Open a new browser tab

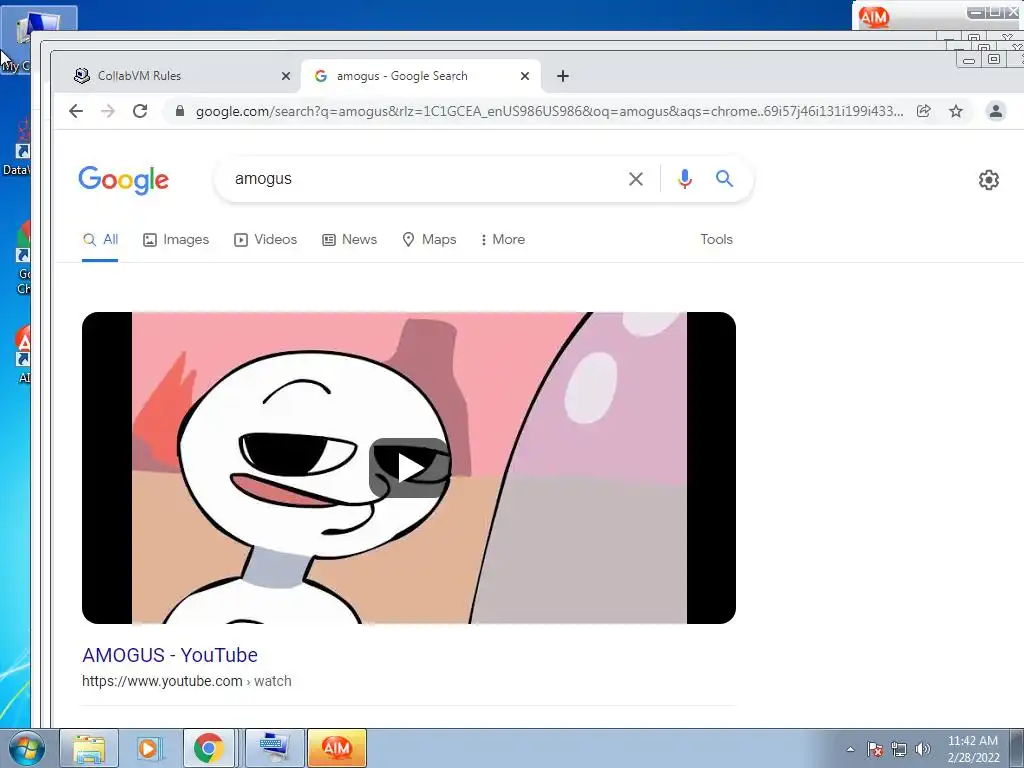[x=563, y=76]
